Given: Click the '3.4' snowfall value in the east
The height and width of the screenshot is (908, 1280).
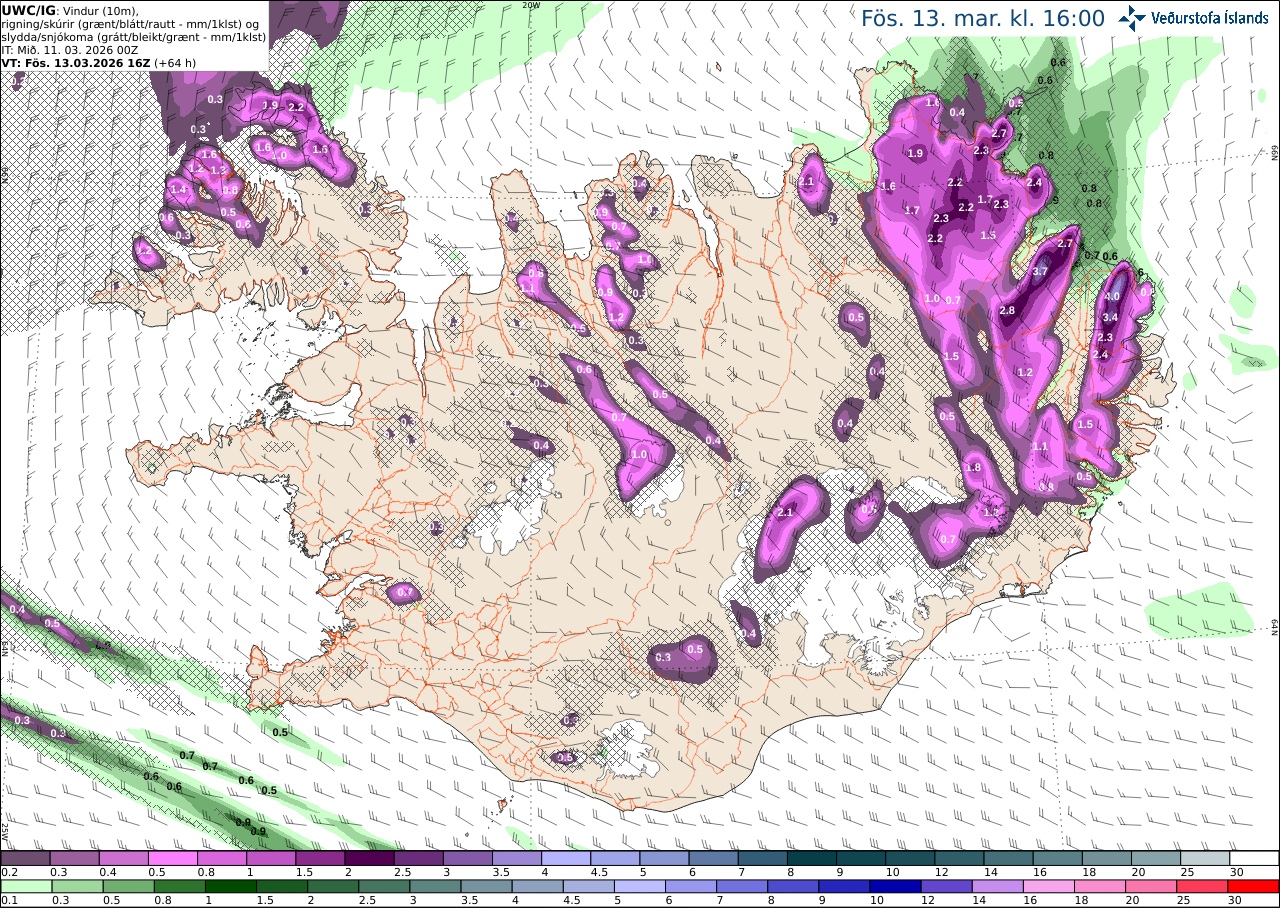Looking at the screenshot, I should click(x=1109, y=317).
